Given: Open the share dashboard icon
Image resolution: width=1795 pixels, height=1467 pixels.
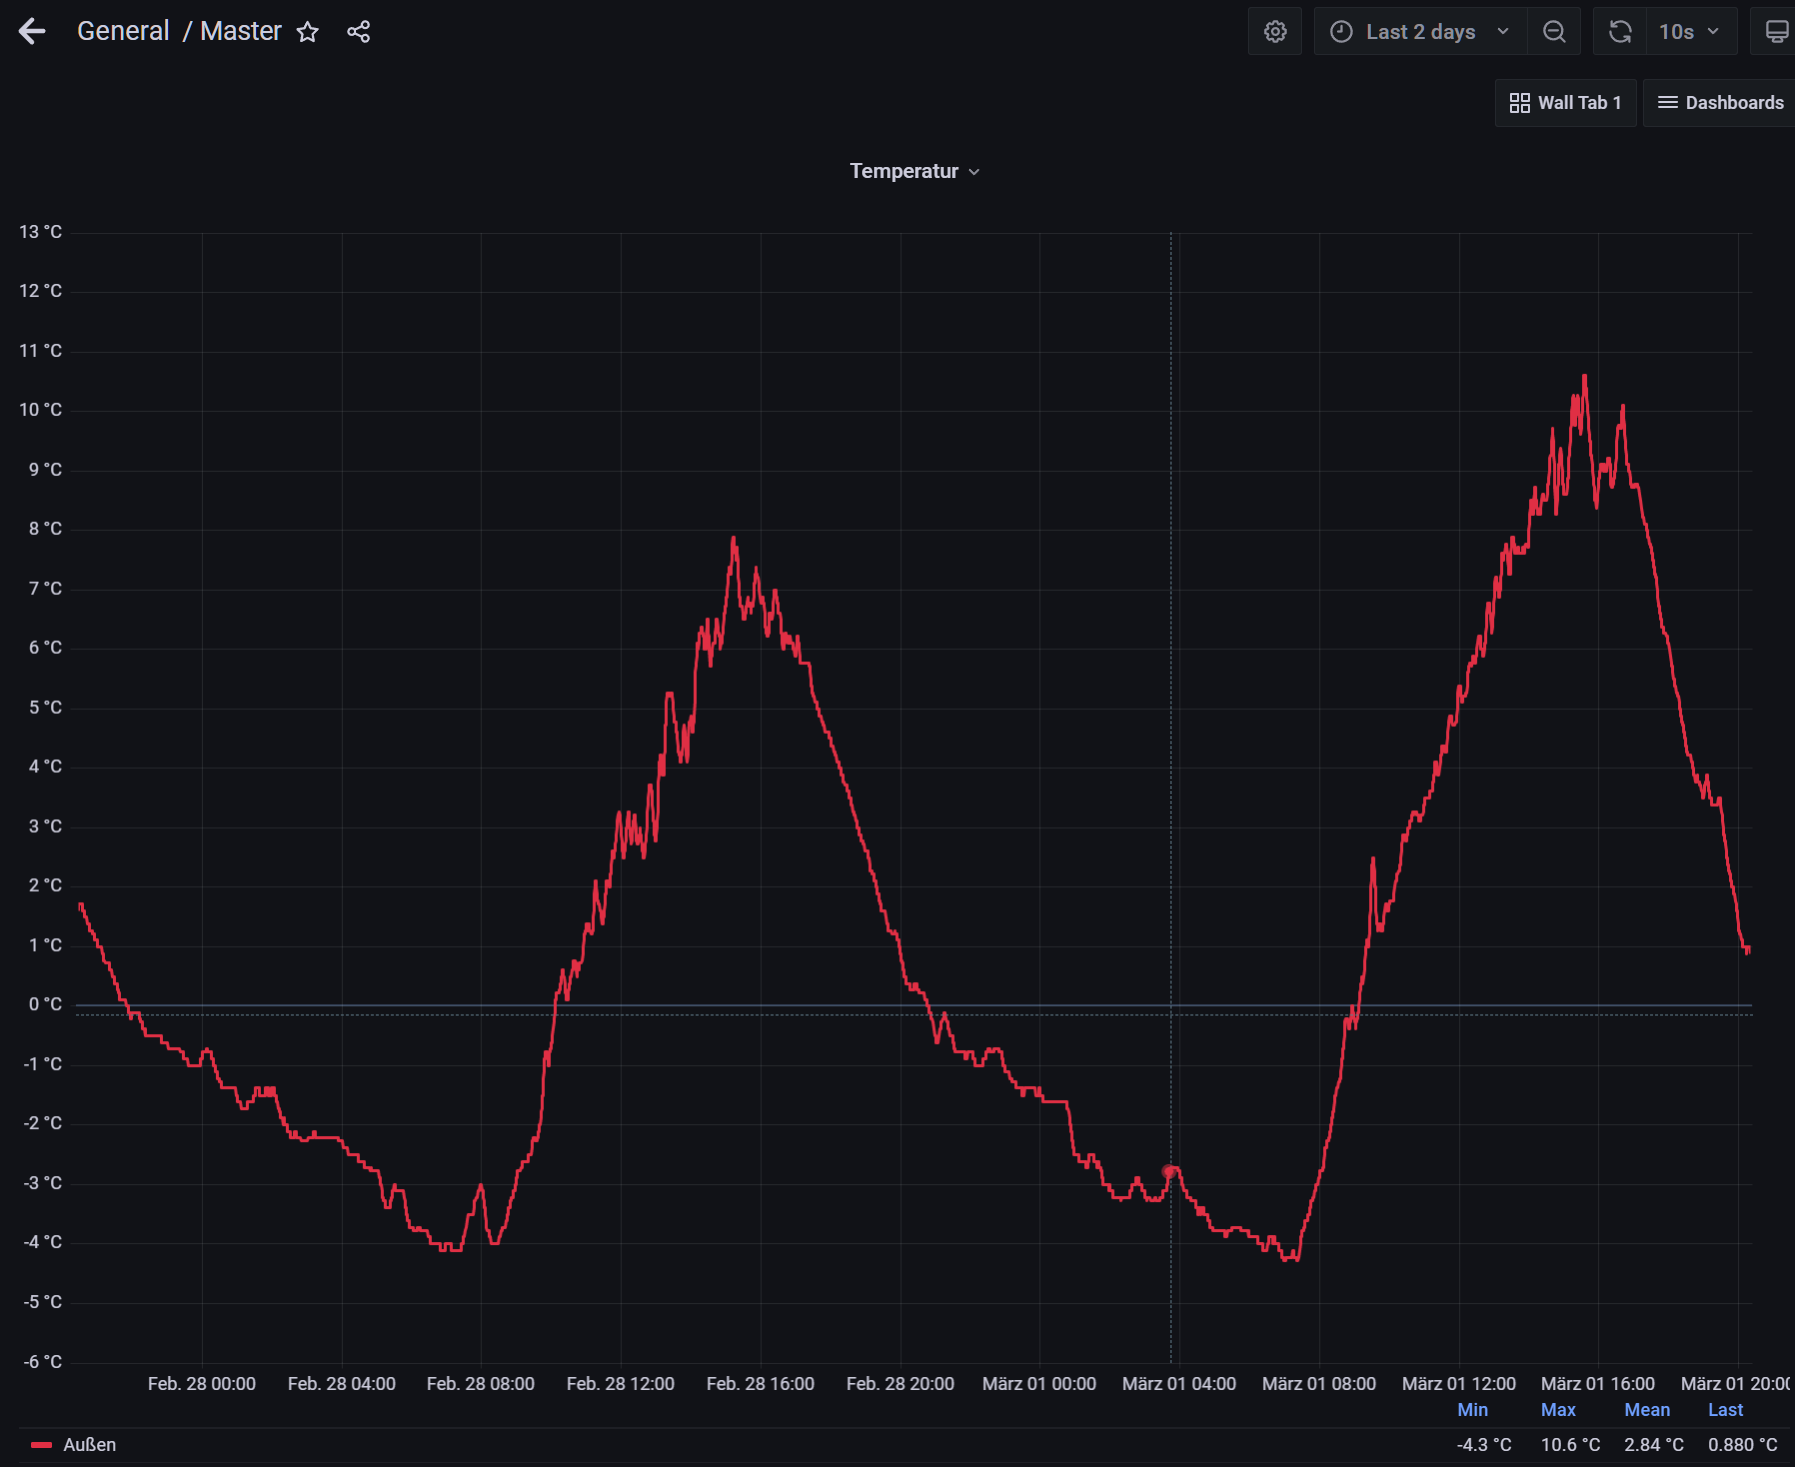Looking at the screenshot, I should (359, 32).
